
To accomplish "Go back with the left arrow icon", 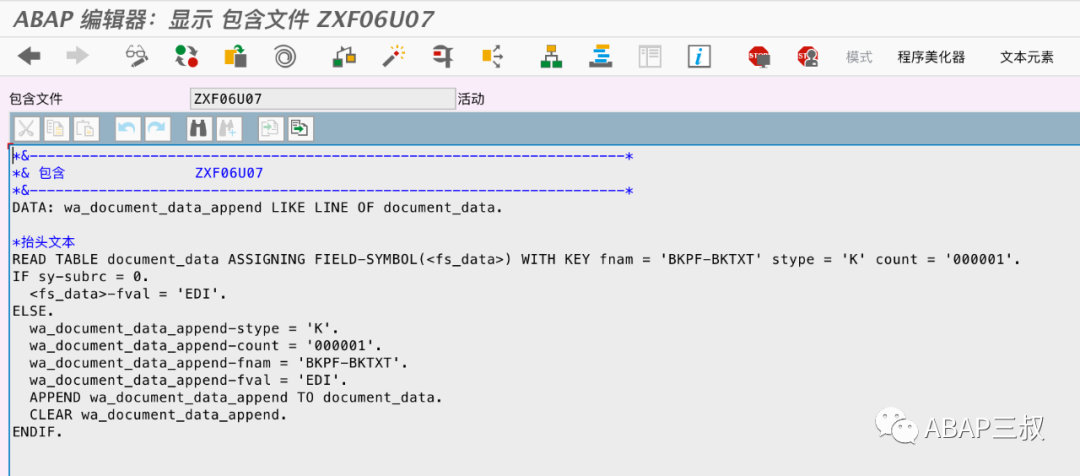I will [29, 56].
